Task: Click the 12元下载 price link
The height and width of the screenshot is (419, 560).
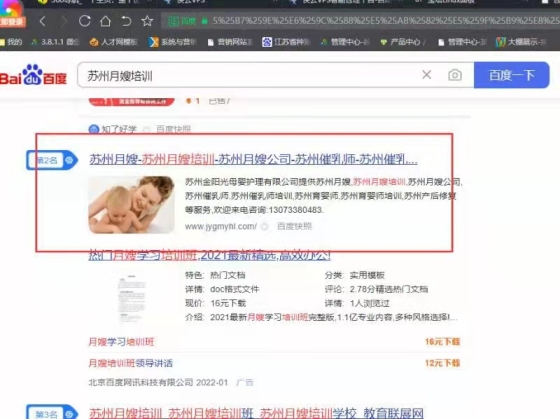Action: pos(442,363)
